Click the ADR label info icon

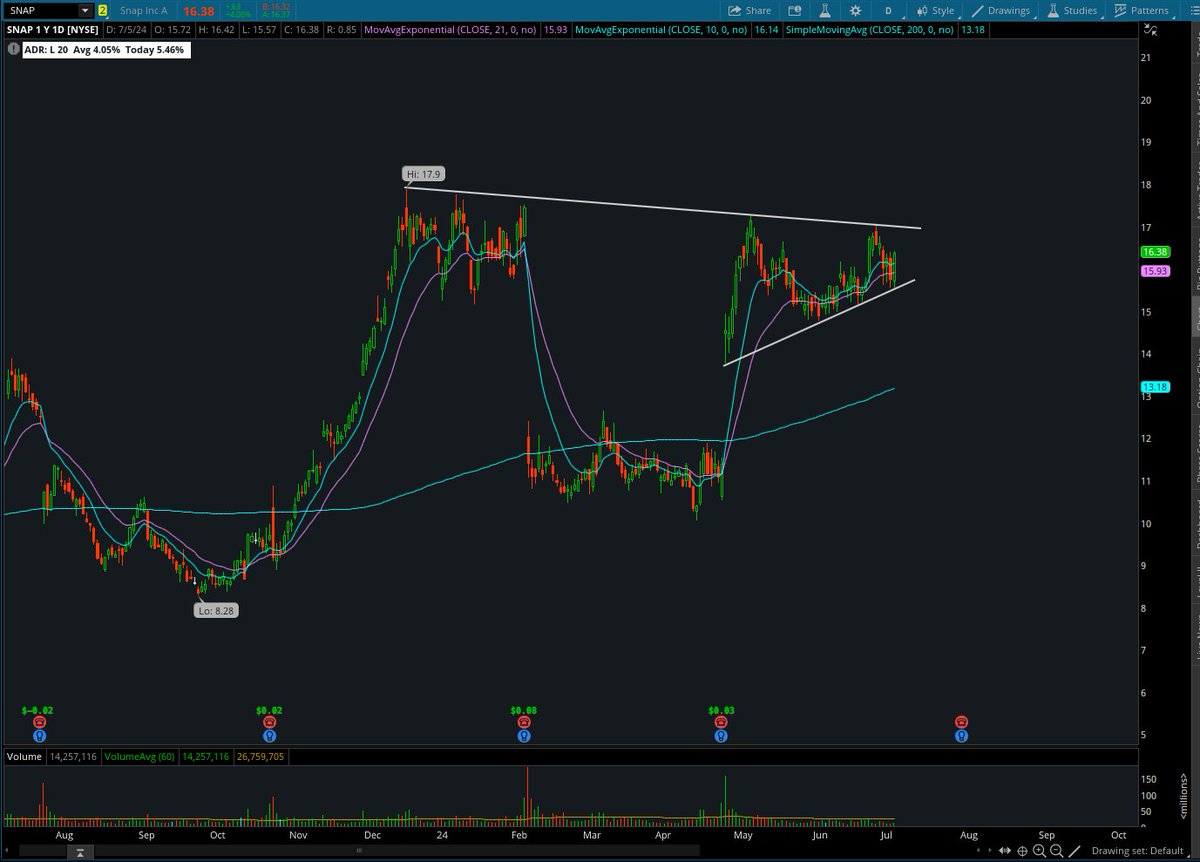[14, 50]
